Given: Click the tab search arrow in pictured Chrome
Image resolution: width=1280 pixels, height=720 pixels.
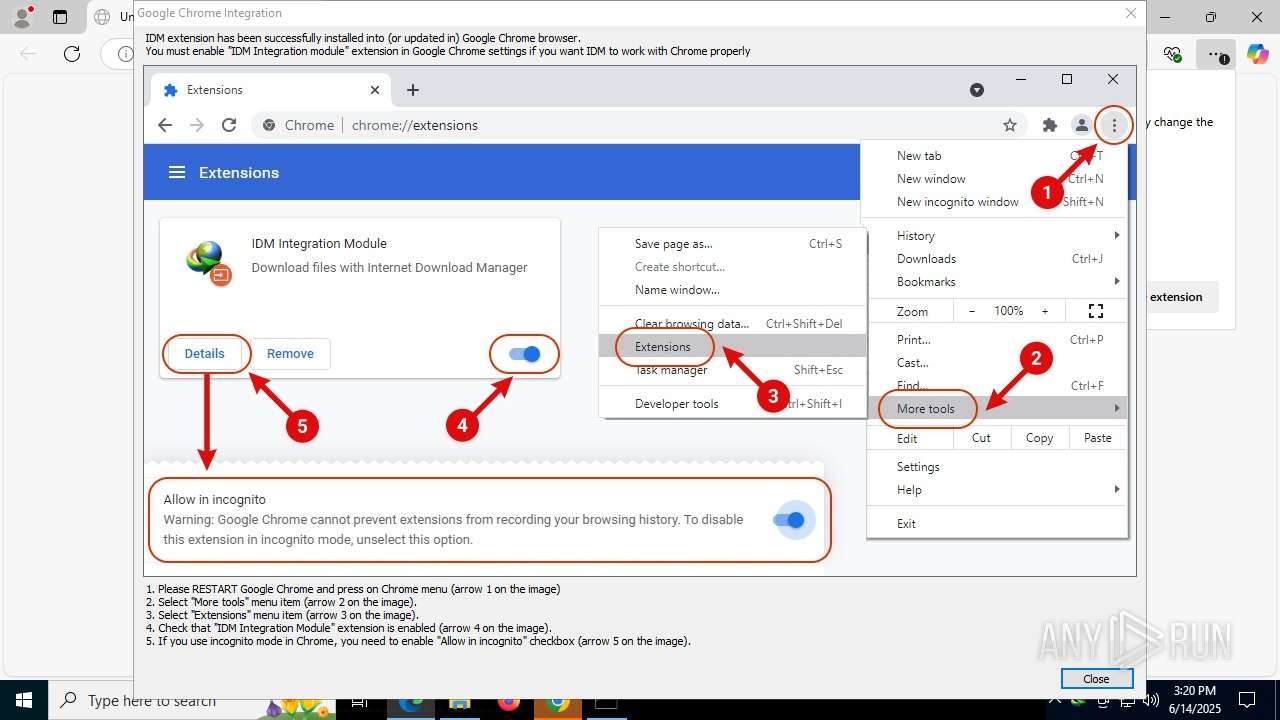Looking at the screenshot, I should (977, 90).
